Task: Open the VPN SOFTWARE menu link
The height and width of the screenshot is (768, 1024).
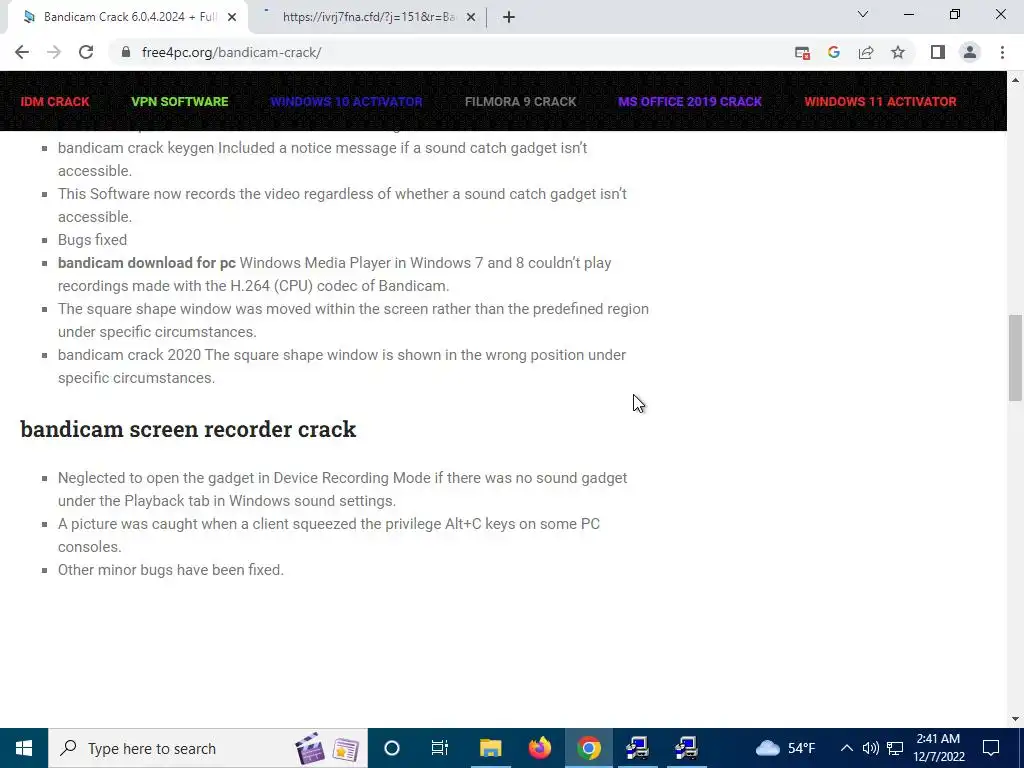Action: click(180, 102)
